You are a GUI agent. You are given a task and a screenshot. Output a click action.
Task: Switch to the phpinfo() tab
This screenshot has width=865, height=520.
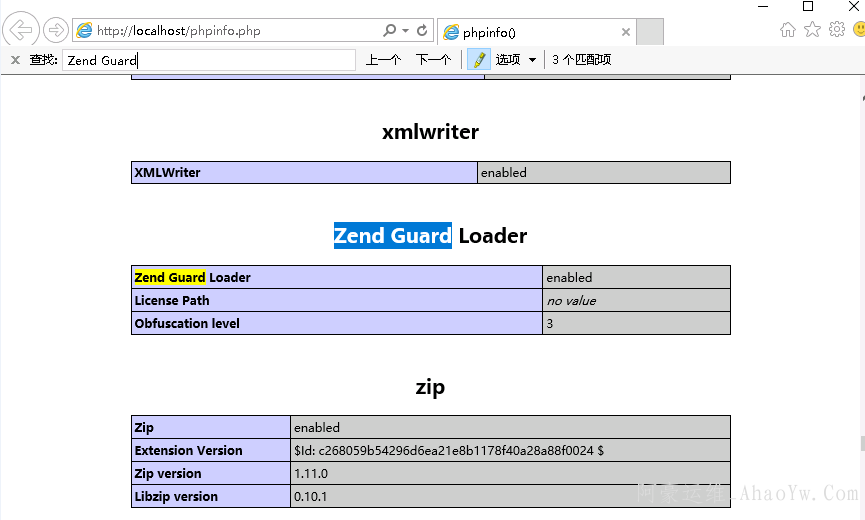coord(530,32)
